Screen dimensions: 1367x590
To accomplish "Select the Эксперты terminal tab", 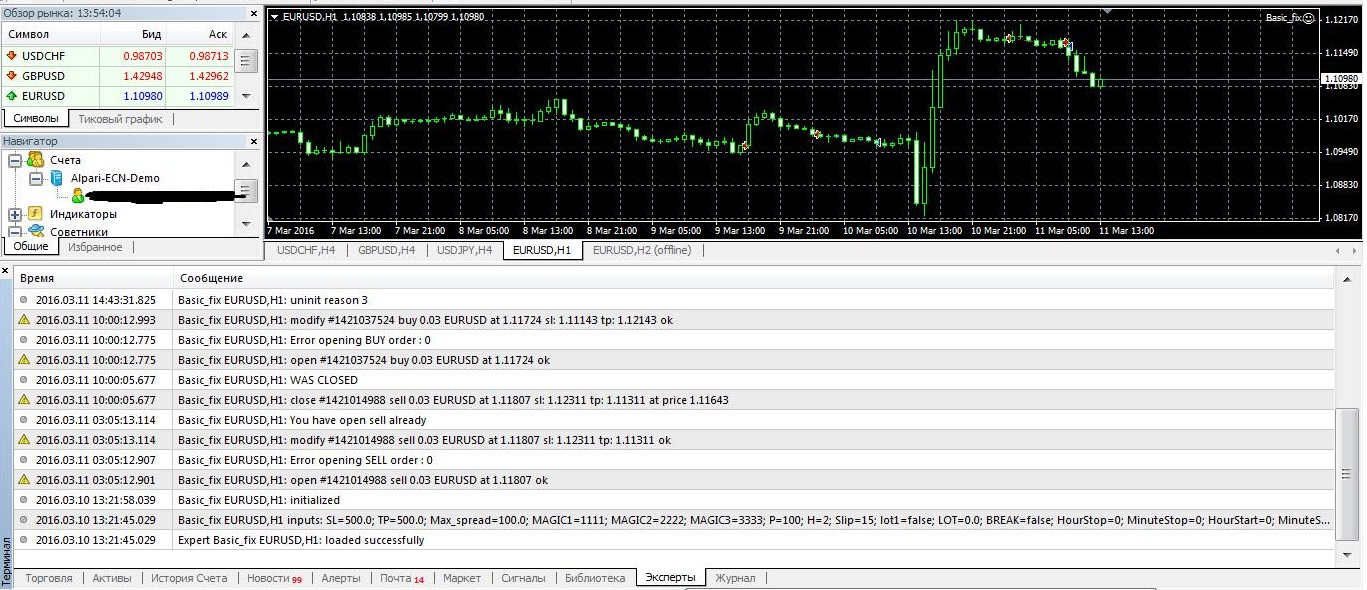I will (670, 578).
